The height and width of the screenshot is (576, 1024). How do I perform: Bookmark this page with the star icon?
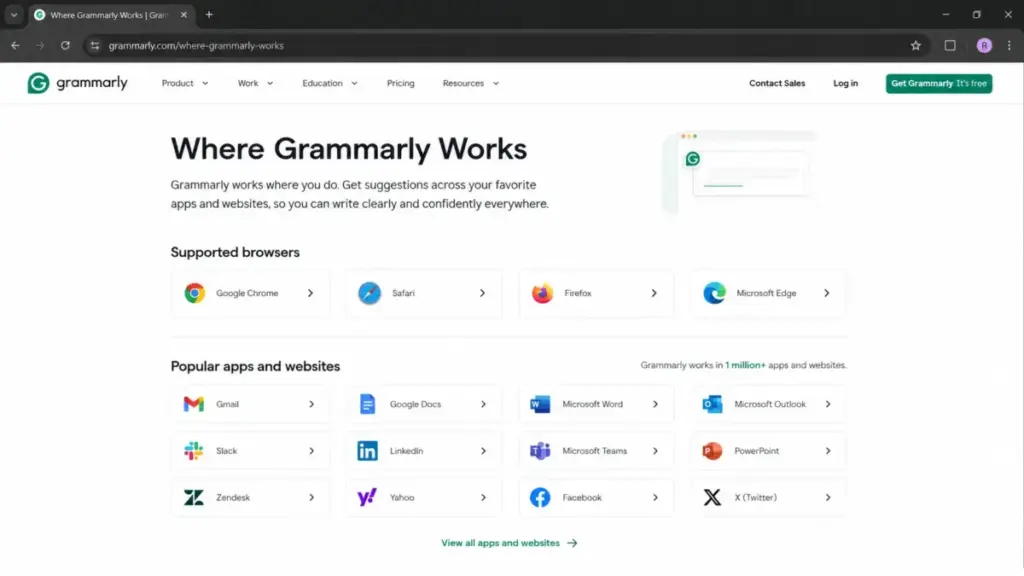[916, 46]
